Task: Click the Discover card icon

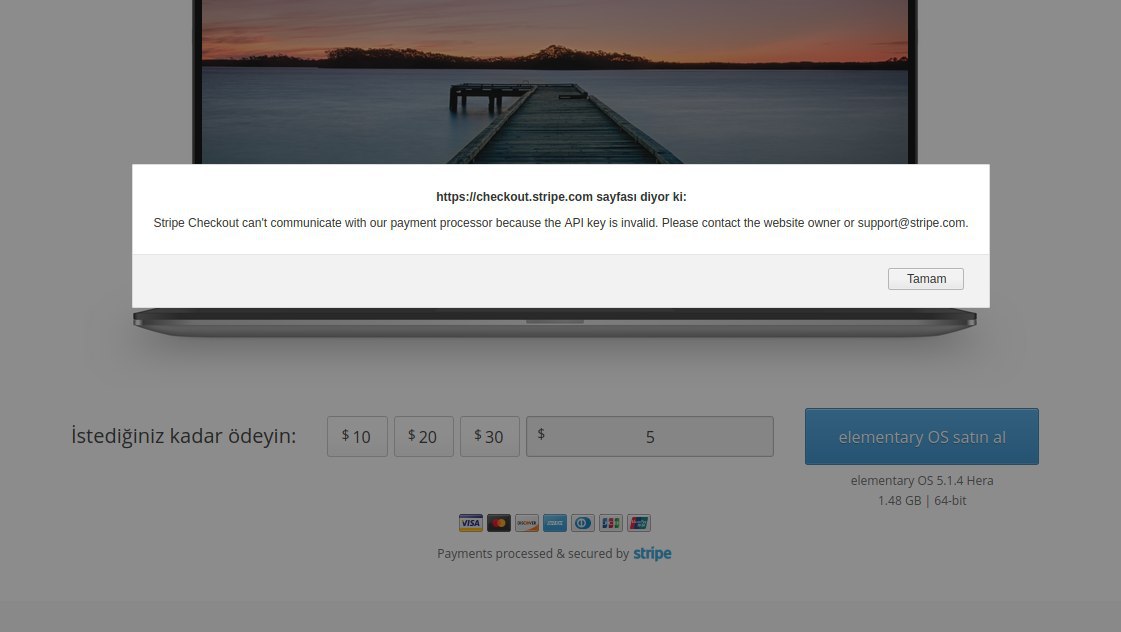Action: point(526,523)
